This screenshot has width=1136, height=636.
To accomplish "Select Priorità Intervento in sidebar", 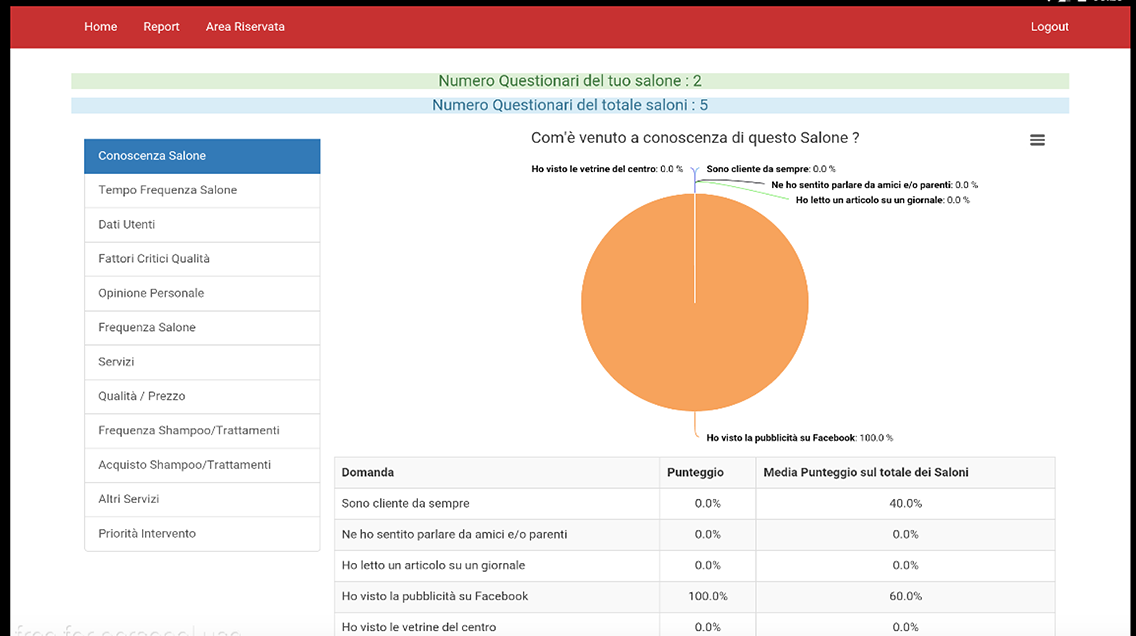I will pyautogui.click(x=202, y=534).
